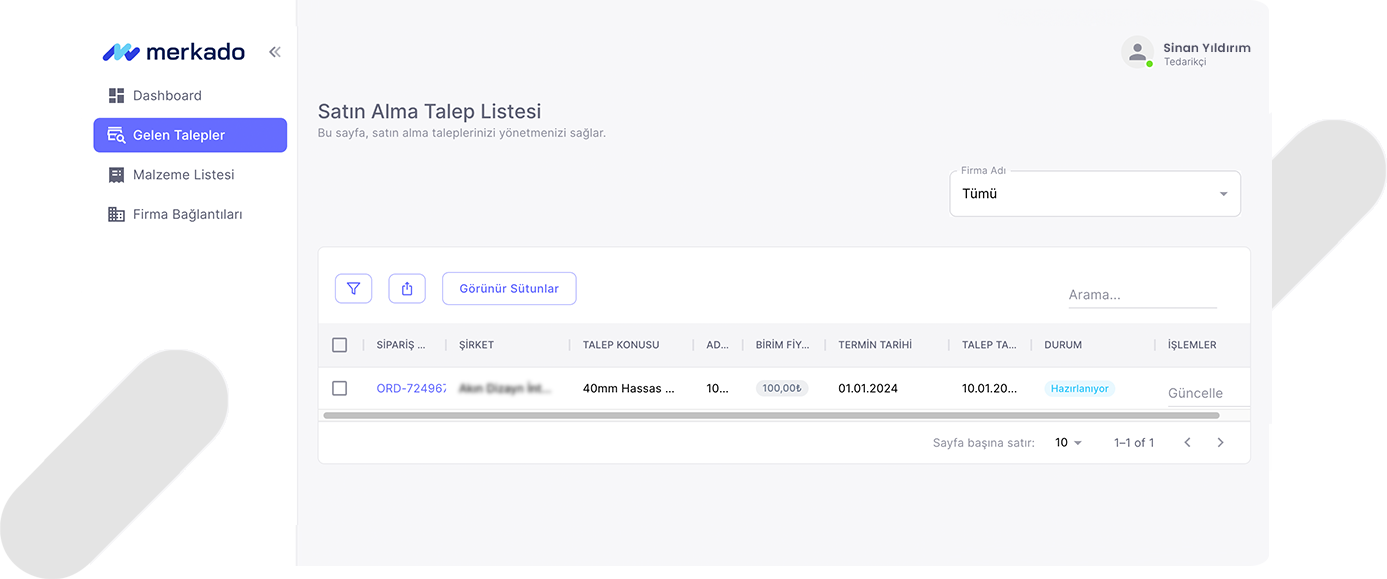Click the Dashboard grid icon
Screen dimensions: 1387x579
tap(116, 96)
